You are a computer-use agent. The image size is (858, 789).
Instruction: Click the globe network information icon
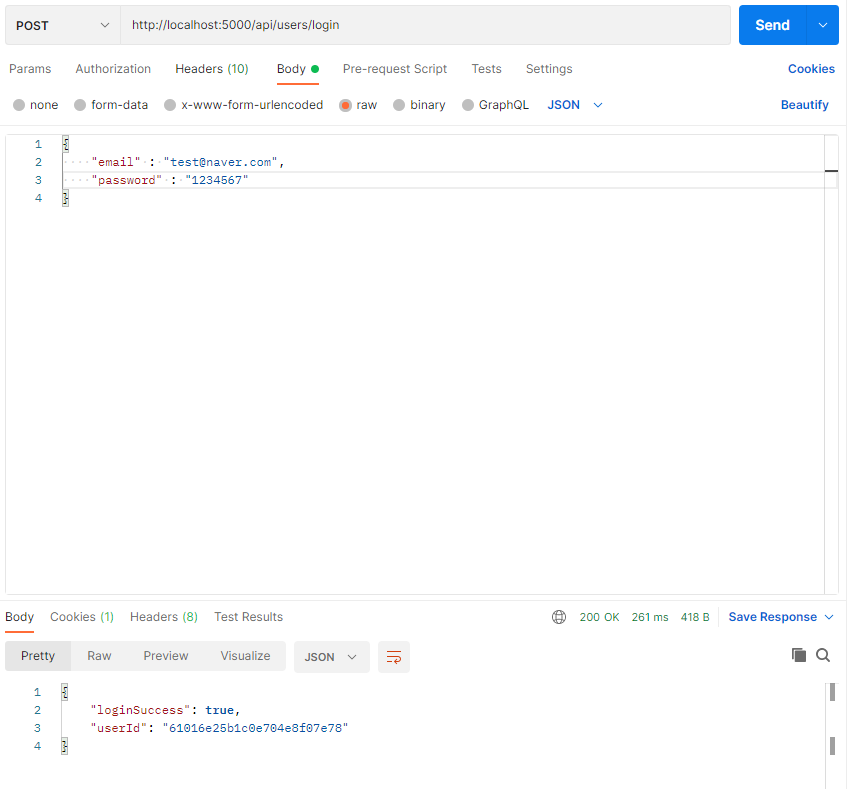(559, 617)
